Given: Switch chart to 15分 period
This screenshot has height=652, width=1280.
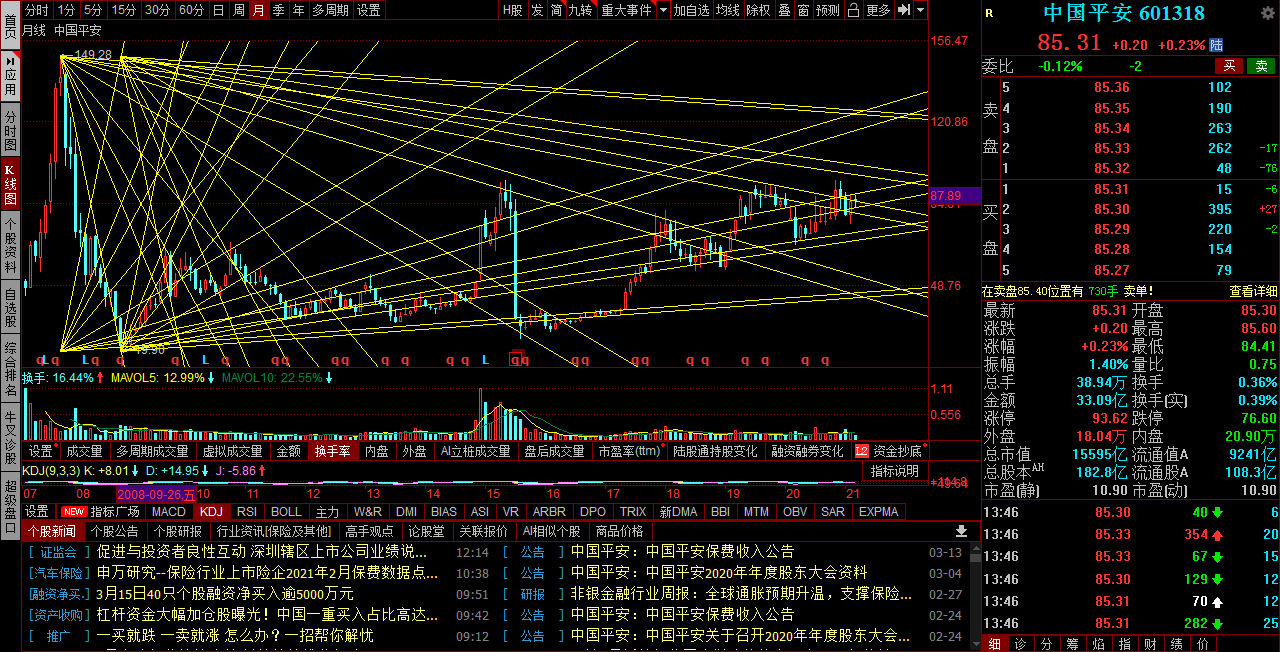Looking at the screenshot, I should [x=124, y=10].
